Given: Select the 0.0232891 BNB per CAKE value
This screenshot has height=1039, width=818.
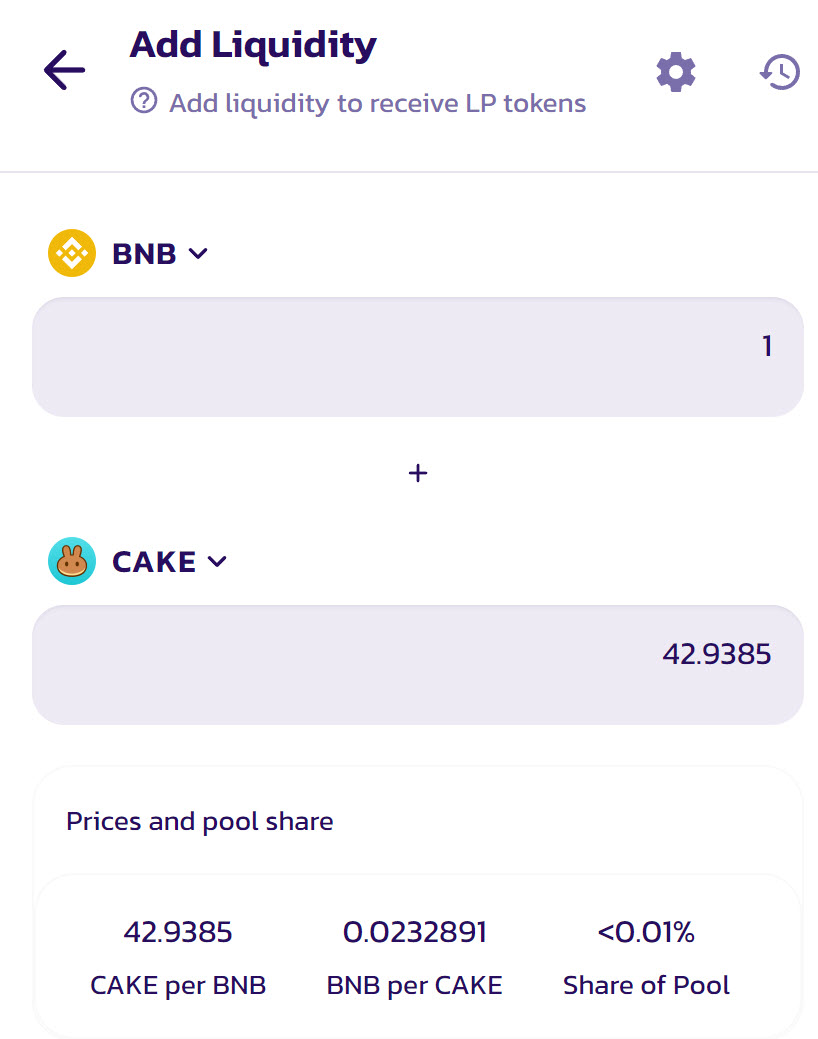Looking at the screenshot, I should tap(414, 932).
